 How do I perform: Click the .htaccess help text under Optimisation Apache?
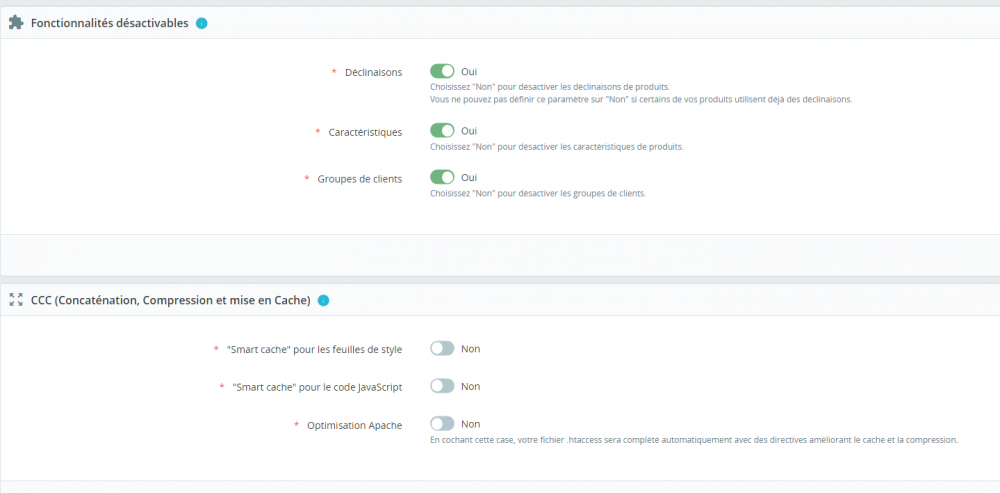pyautogui.click(x=693, y=440)
